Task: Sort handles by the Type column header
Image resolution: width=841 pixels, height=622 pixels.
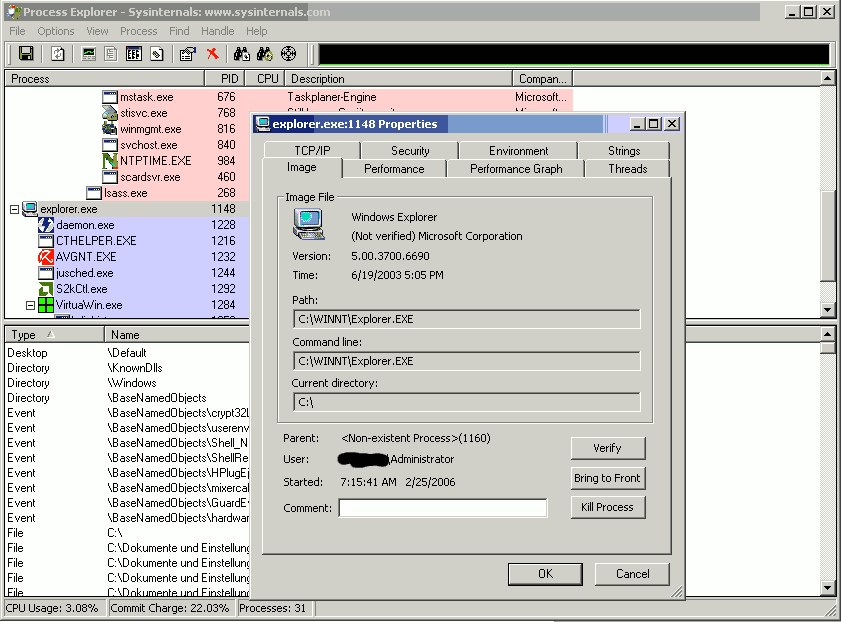Action: (x=55, y=335)
